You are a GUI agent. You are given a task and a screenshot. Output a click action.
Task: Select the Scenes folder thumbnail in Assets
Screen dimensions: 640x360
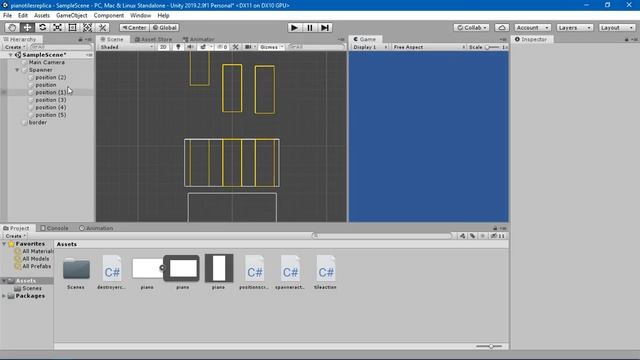(x=76, y=272)
